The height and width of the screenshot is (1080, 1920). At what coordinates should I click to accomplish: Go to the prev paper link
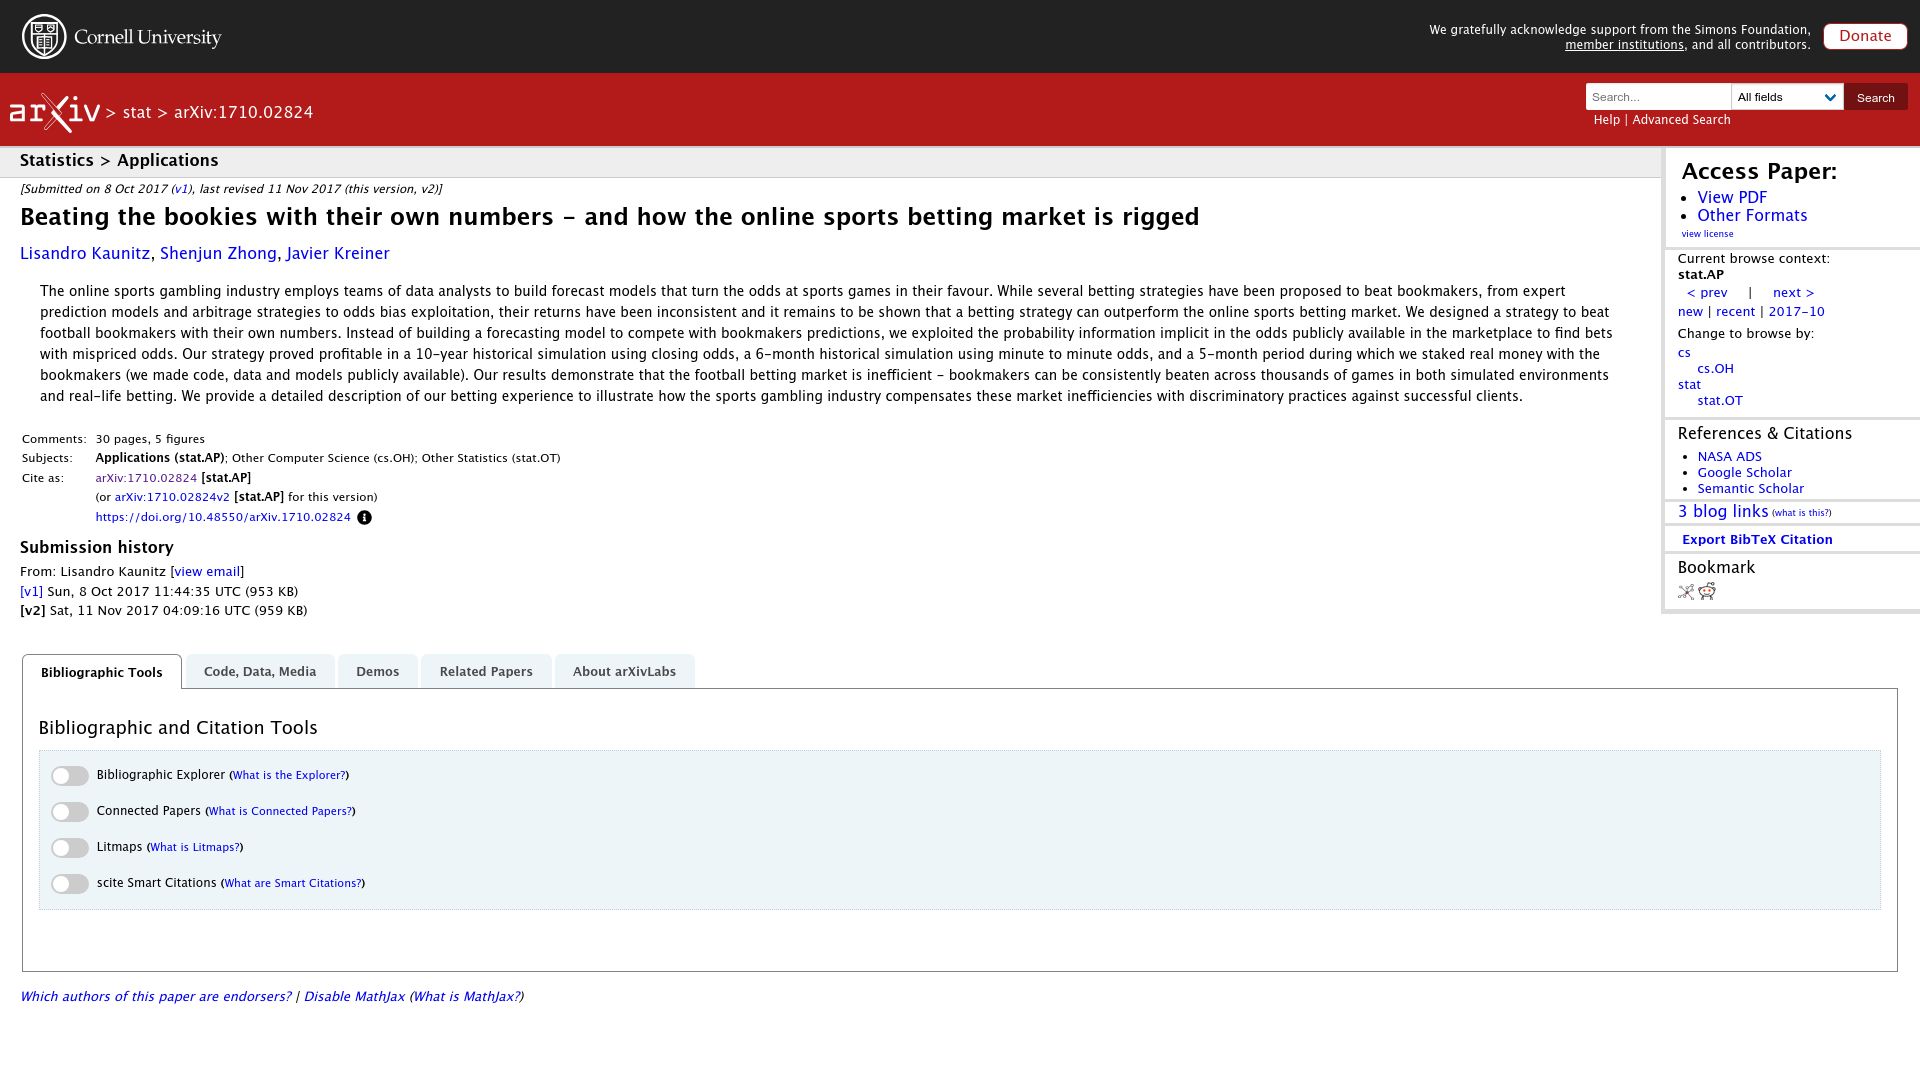point(1707,293)
